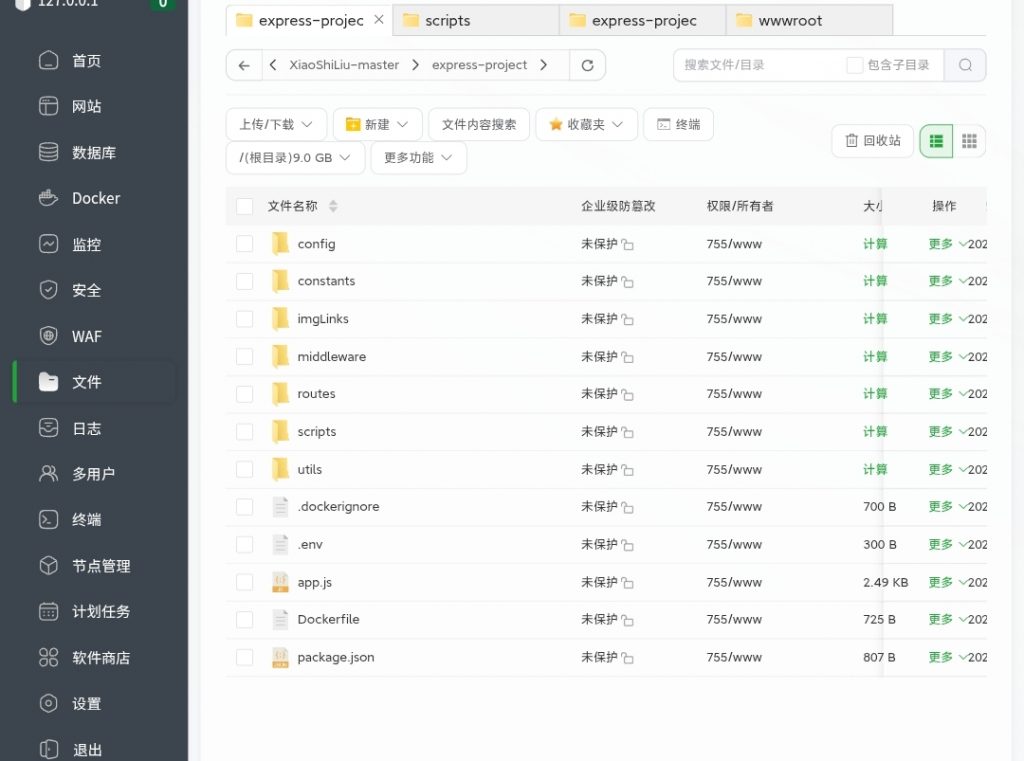The image size is (1024, 761).
Task: Click the refresh directory icon
Action: coord(587,65)
